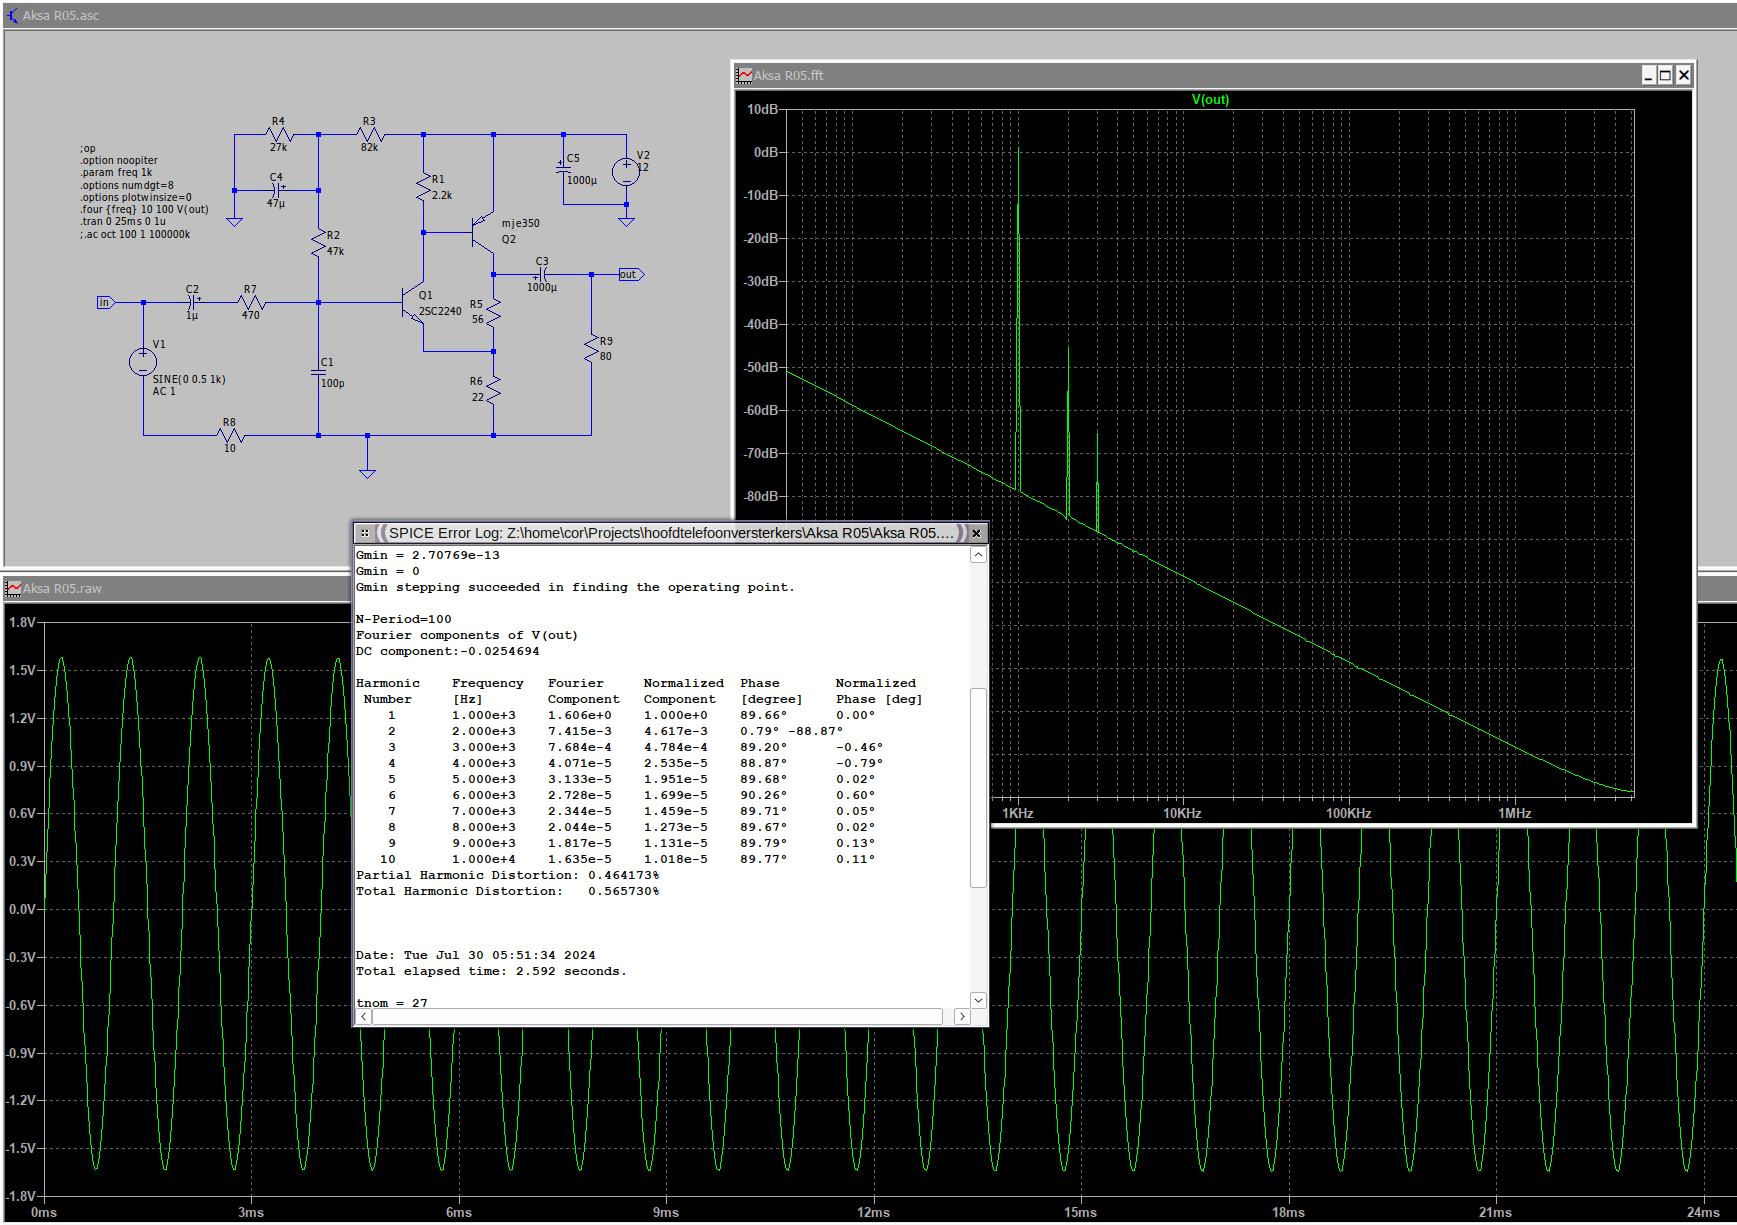Select voltage source V1 SINE symbol
Screen dimensions: 1737x1225
(143, 362)
